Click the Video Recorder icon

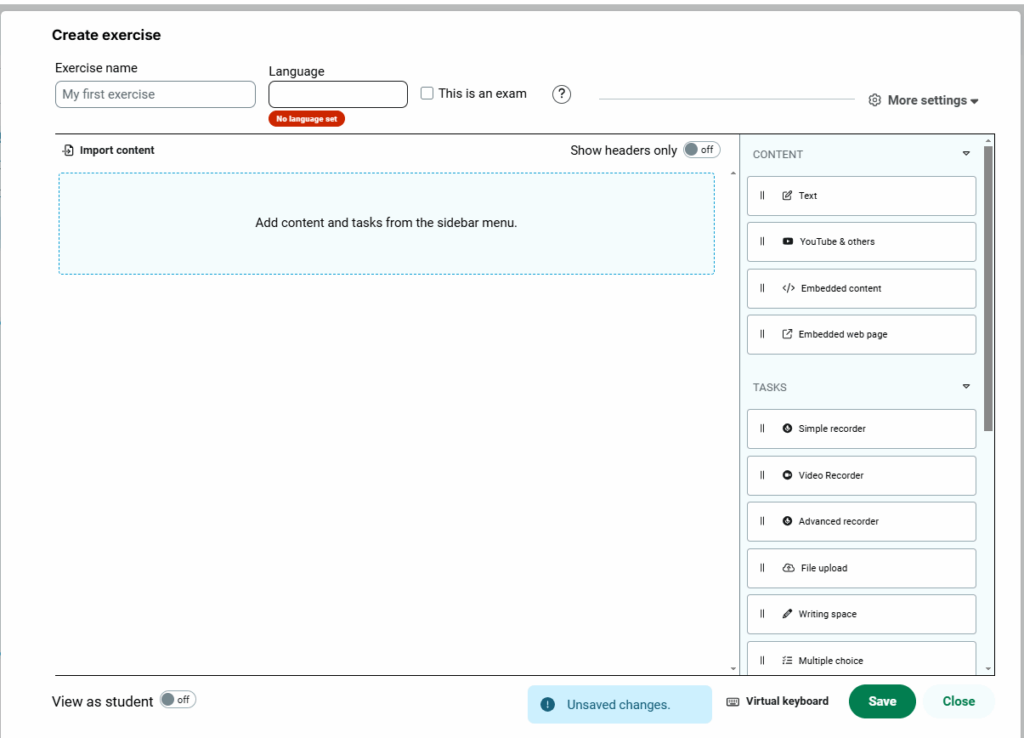(787, 475)
